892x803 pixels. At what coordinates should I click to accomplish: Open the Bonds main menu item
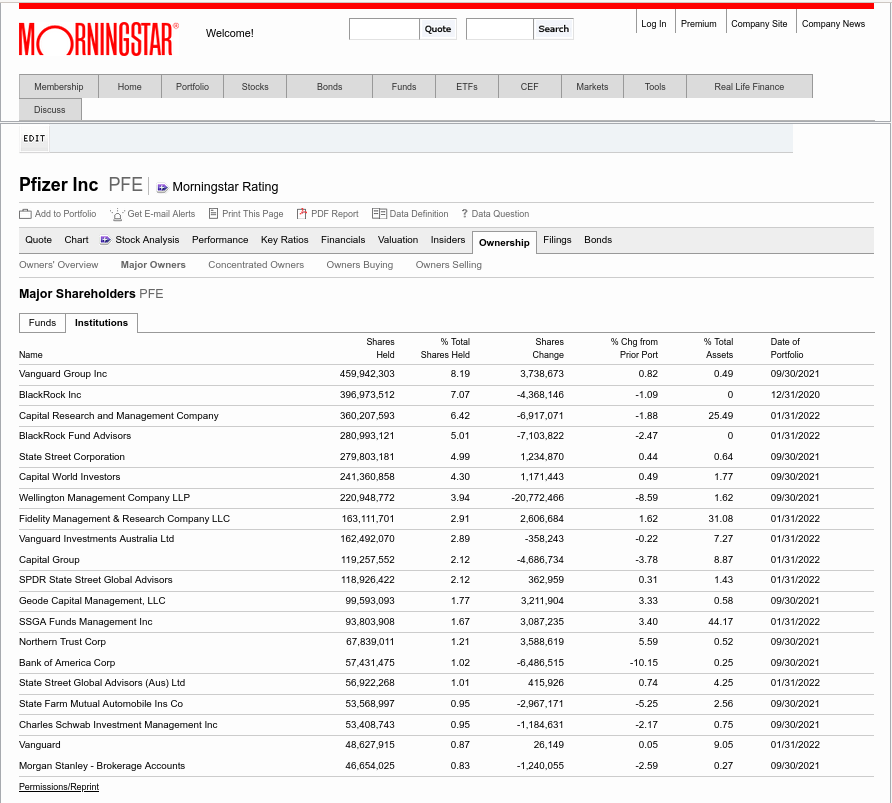[329, 86]
